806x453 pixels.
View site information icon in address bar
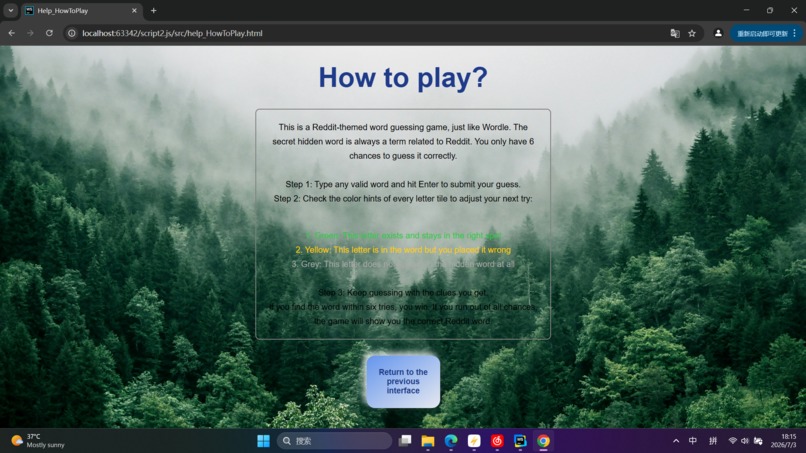[x=72, y=33]
